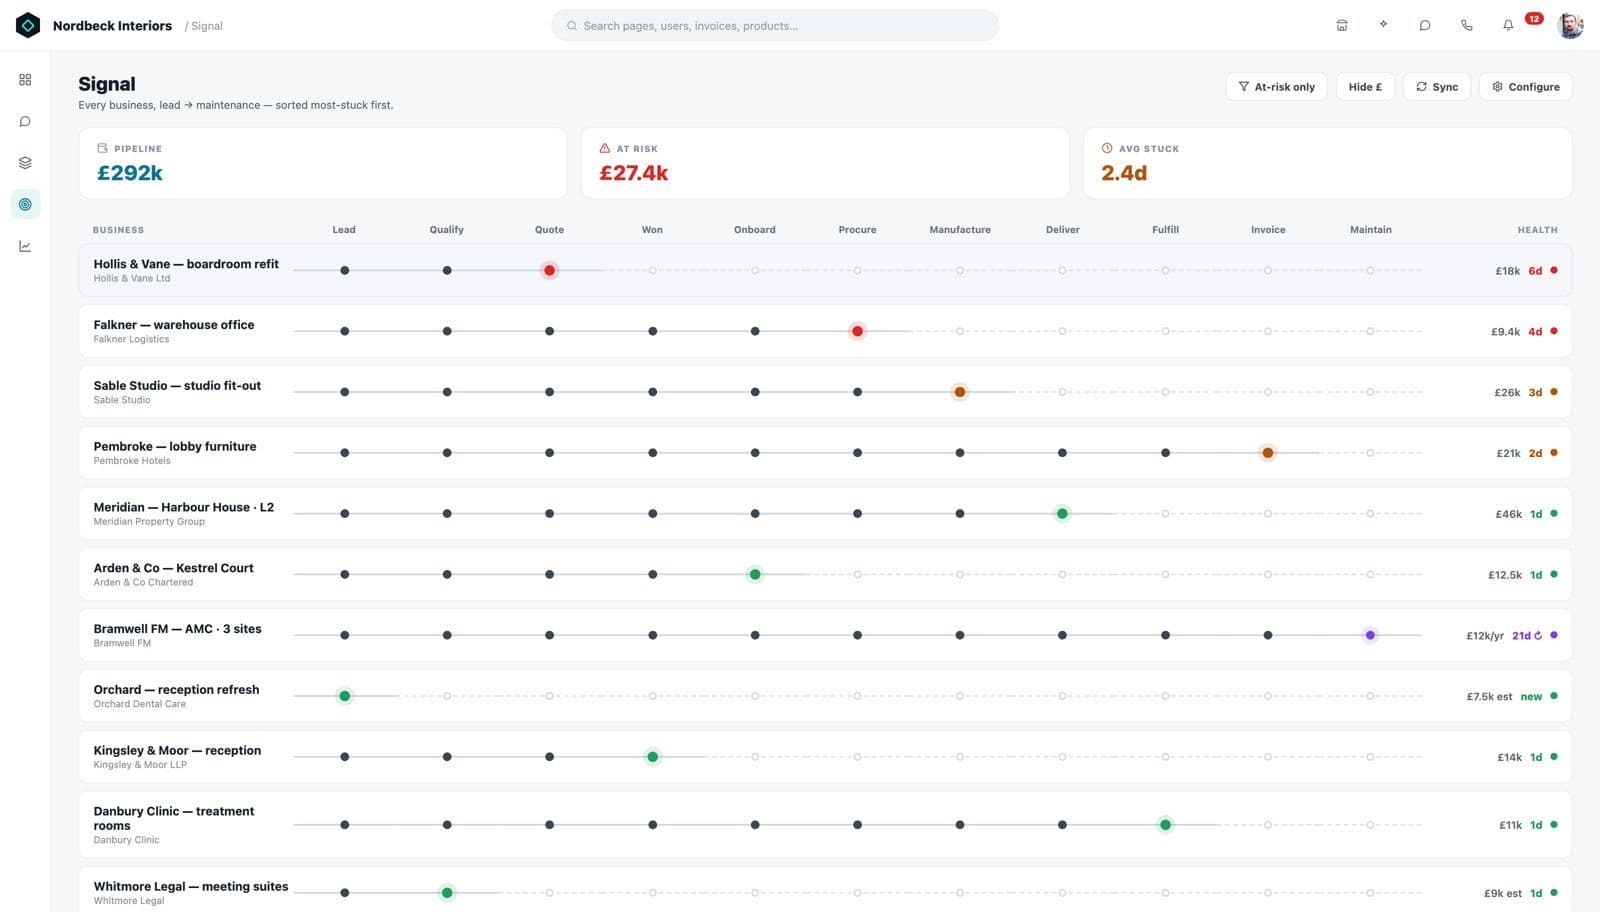This screenshot has width=1600, height=912.
Task: Click the Pipeline £292k card
Action: click(x=323, y=163)
